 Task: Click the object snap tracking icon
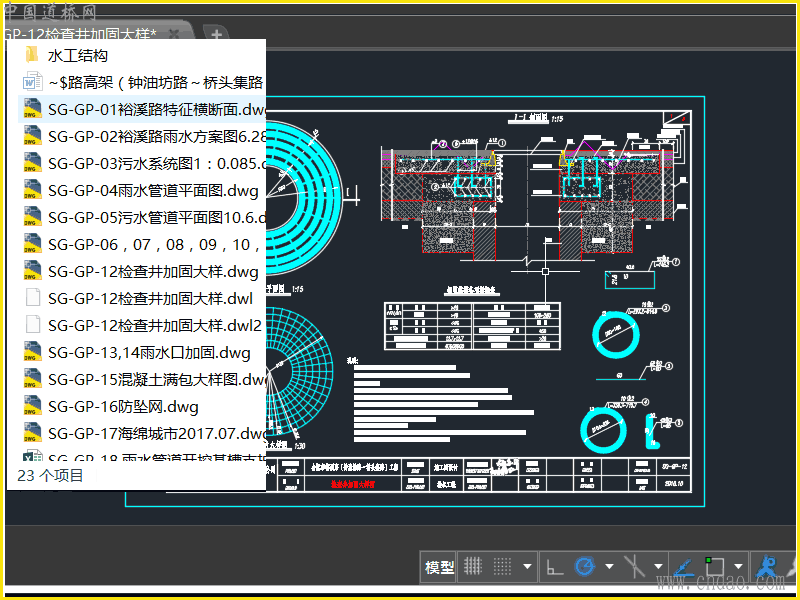tap(684, 567)
